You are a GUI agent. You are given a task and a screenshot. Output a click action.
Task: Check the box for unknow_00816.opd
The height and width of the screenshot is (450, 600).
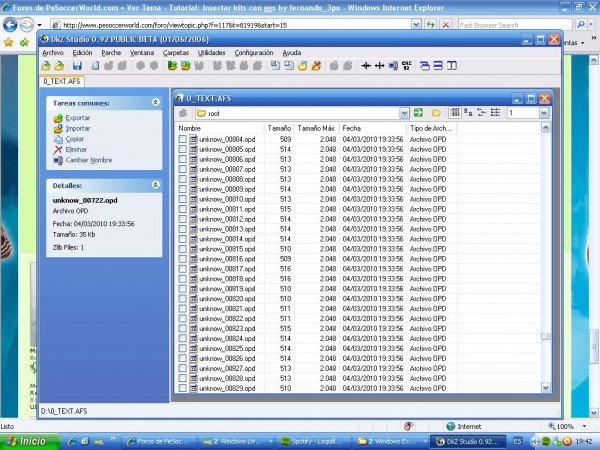[183, 259]
